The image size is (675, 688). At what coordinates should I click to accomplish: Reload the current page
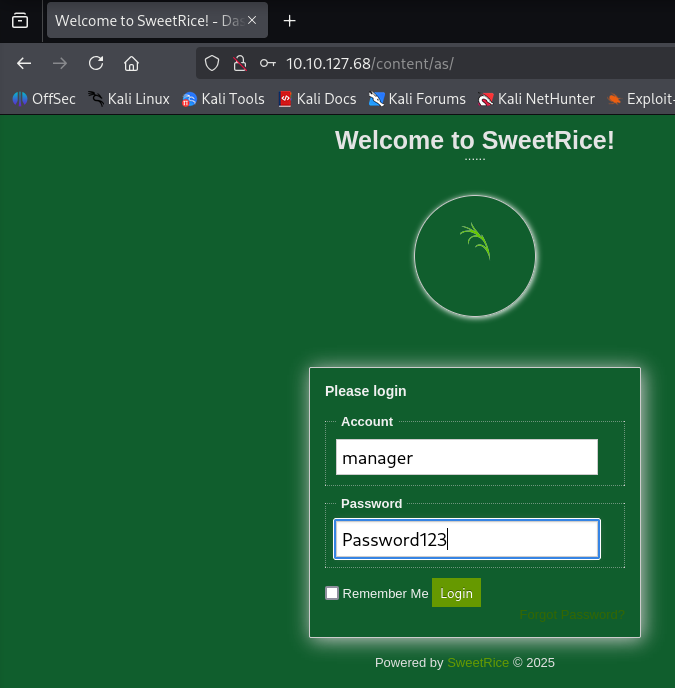96,64
